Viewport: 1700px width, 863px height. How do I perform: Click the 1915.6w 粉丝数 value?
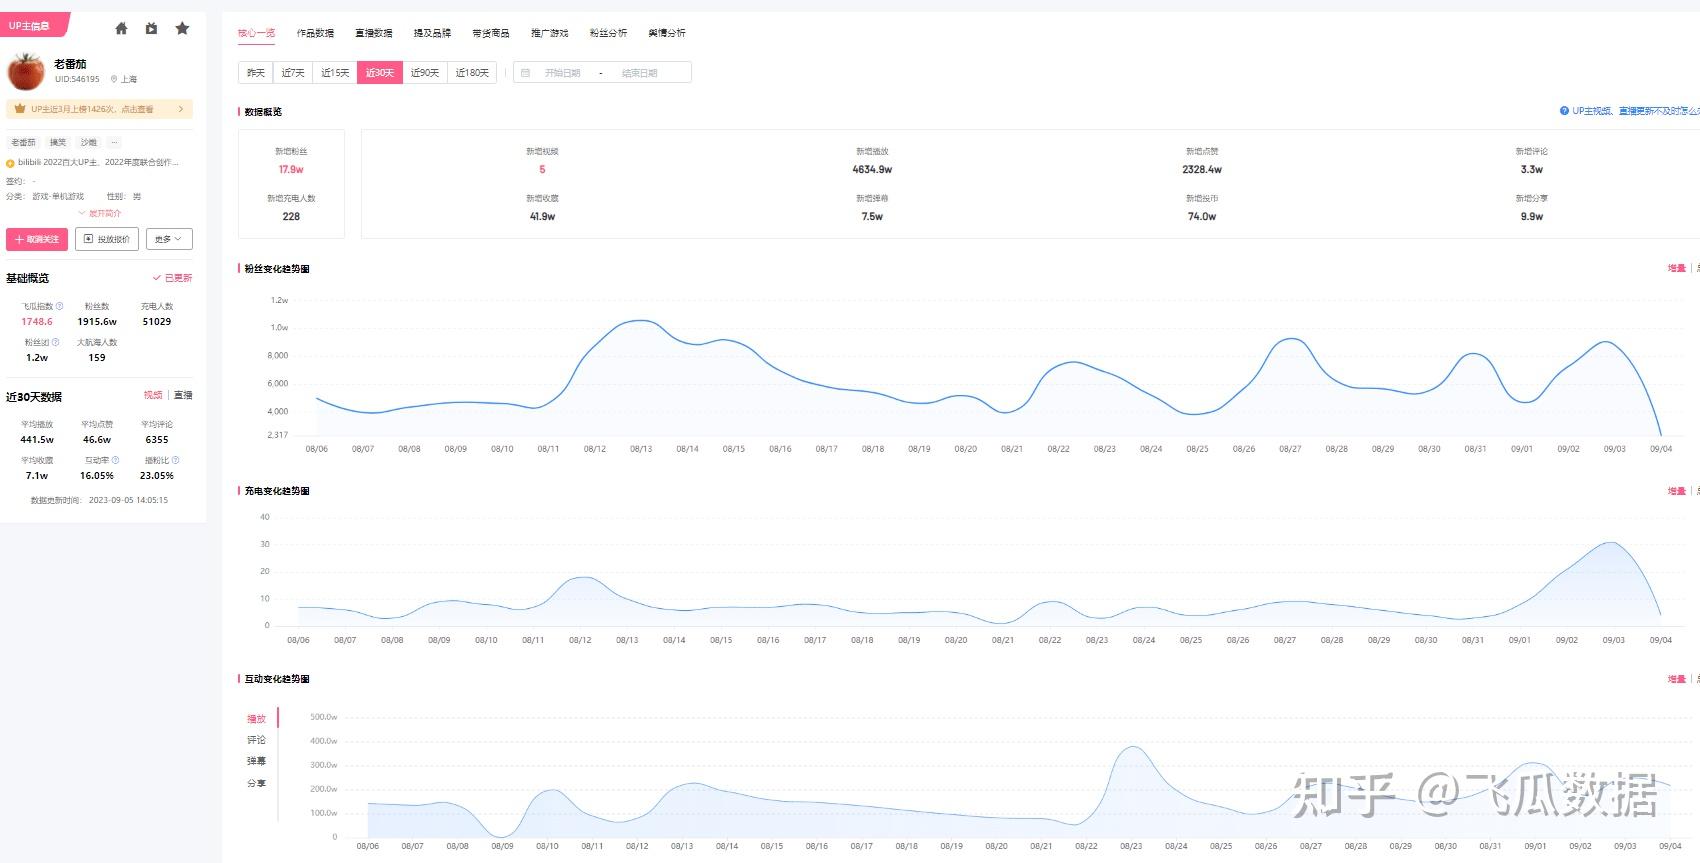pos(97,322)
